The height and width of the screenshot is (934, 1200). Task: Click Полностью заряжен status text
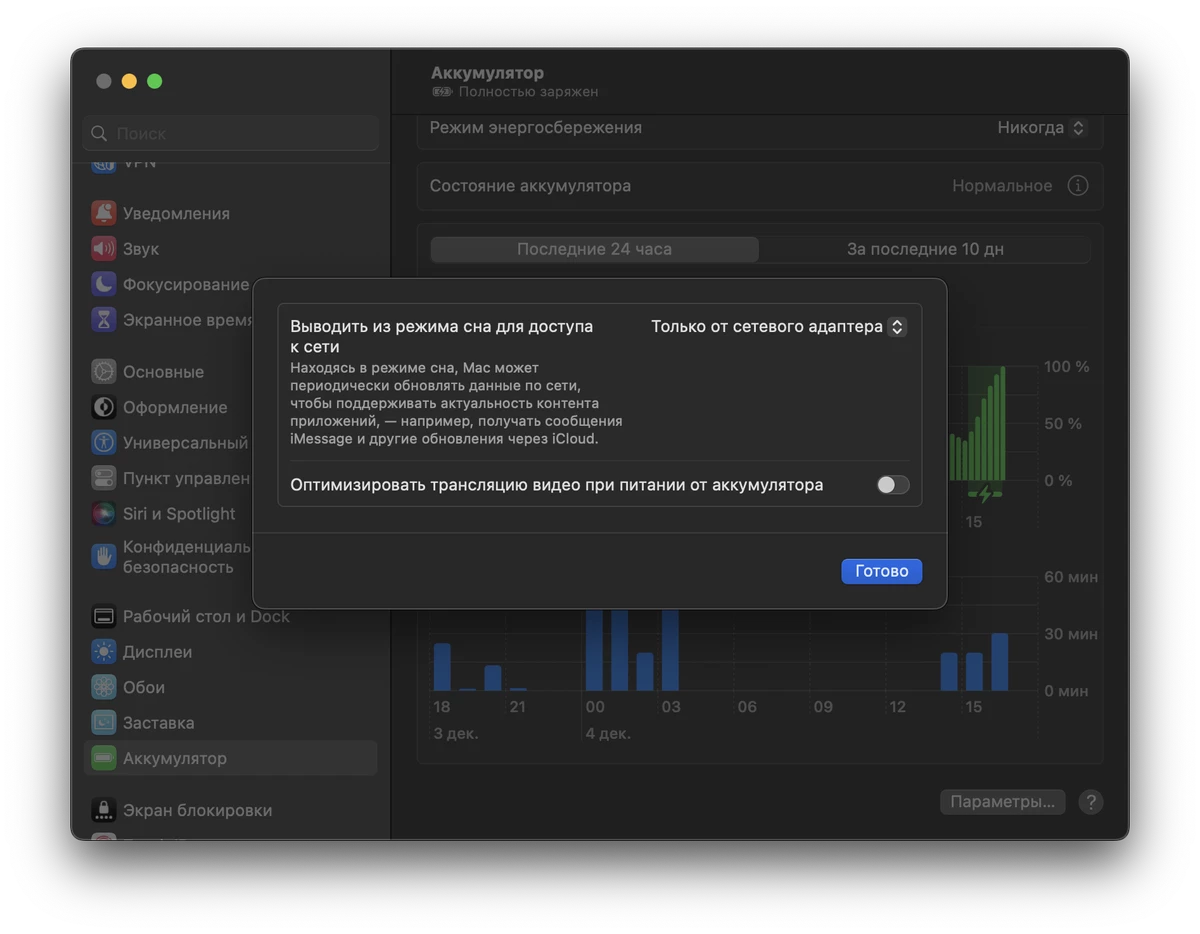pyautogui.click(x=528, y=92)
